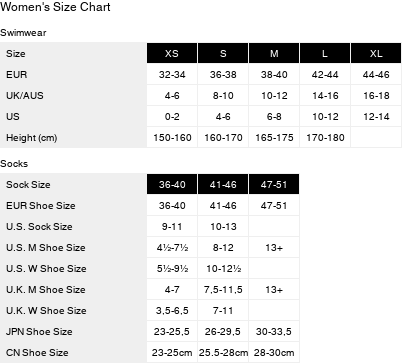Select the 41-46 sock size header

coord(223,184)
